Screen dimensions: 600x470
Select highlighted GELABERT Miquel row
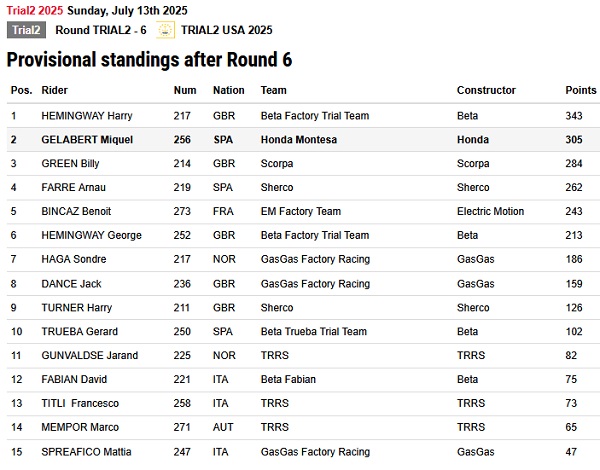303,140
